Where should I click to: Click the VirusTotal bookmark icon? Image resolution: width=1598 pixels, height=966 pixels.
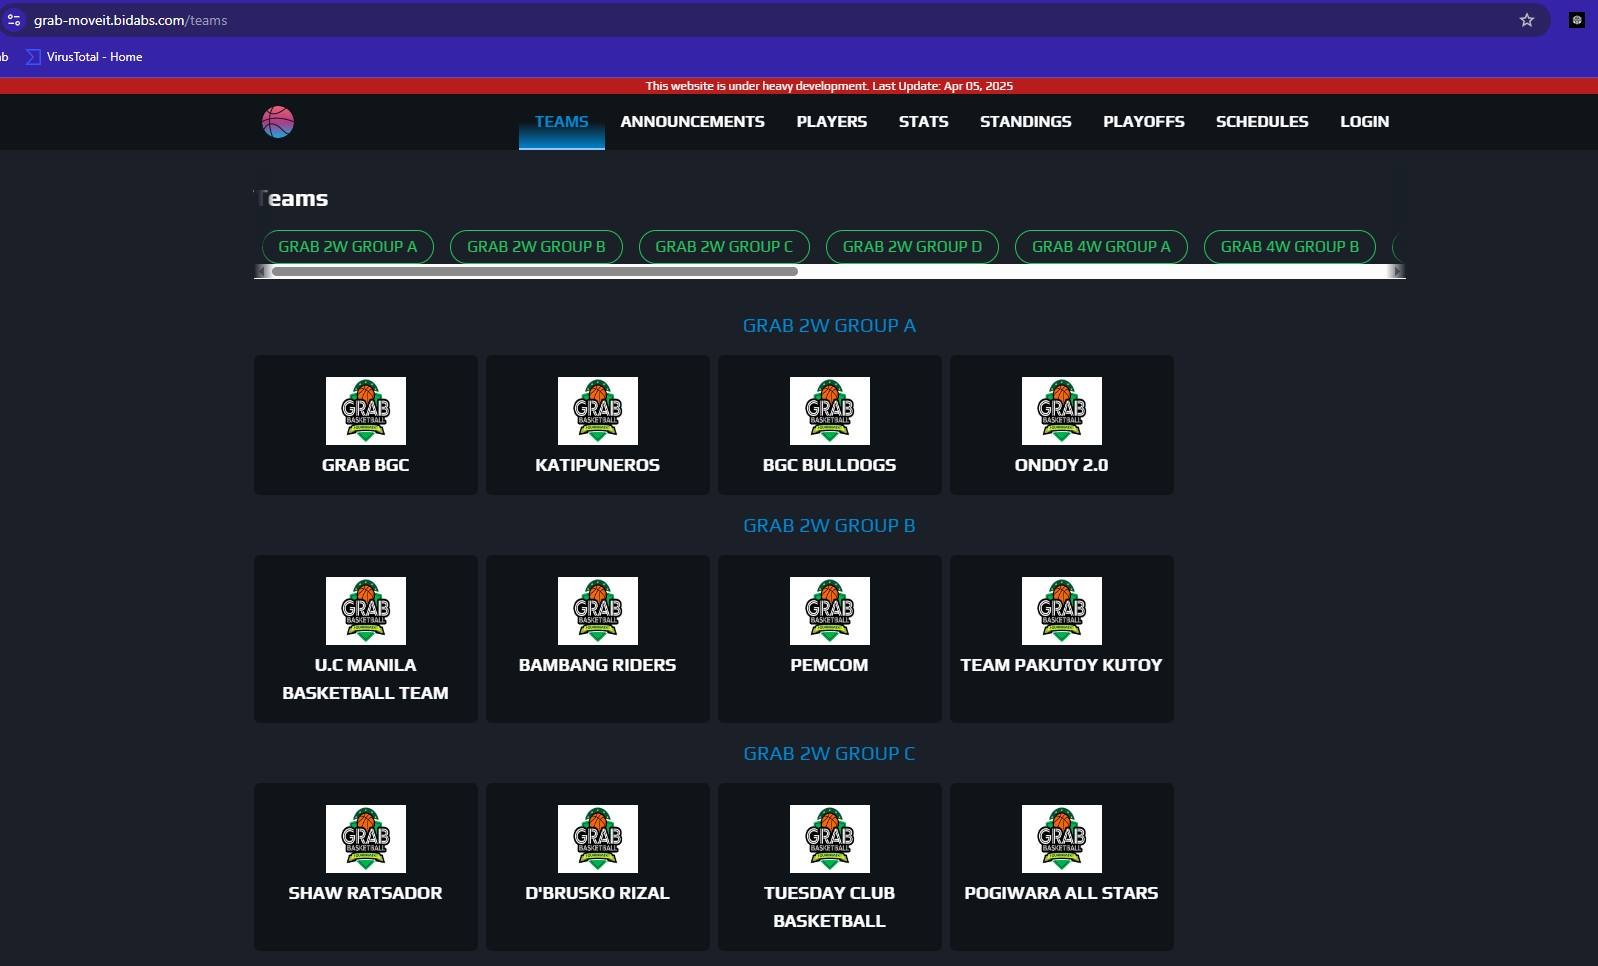coord(33,57)
